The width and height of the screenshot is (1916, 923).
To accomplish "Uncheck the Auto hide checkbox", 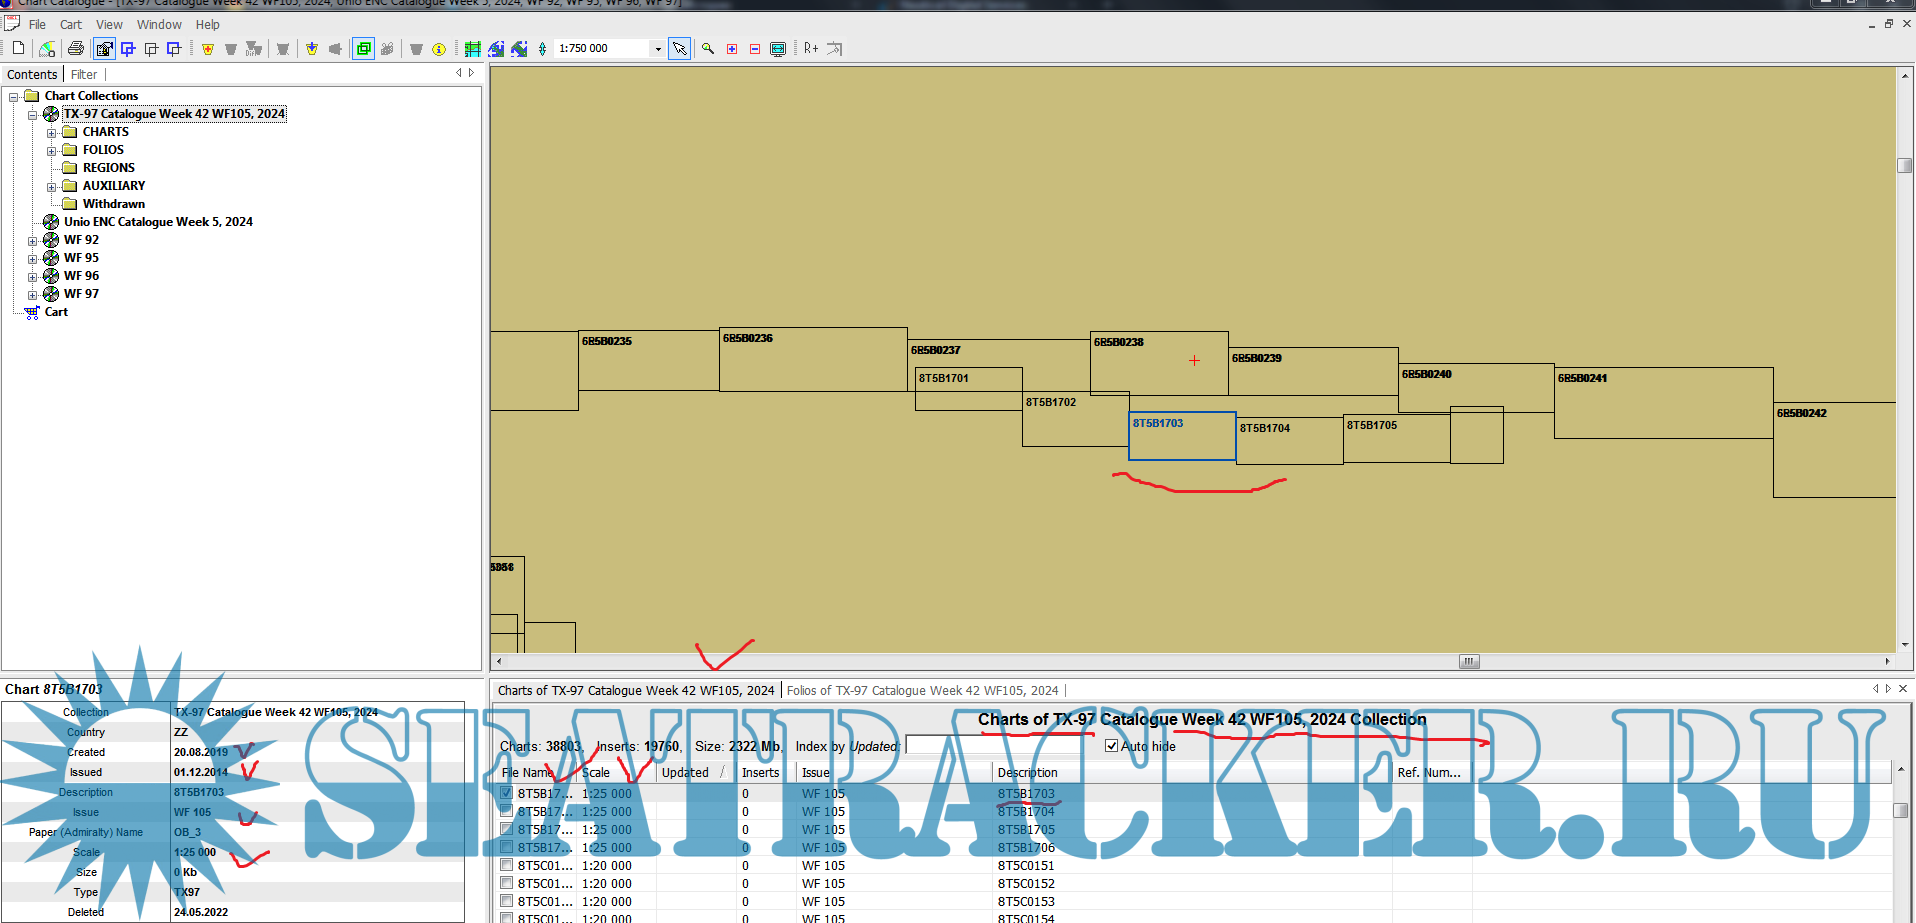I will [1111, 746].
